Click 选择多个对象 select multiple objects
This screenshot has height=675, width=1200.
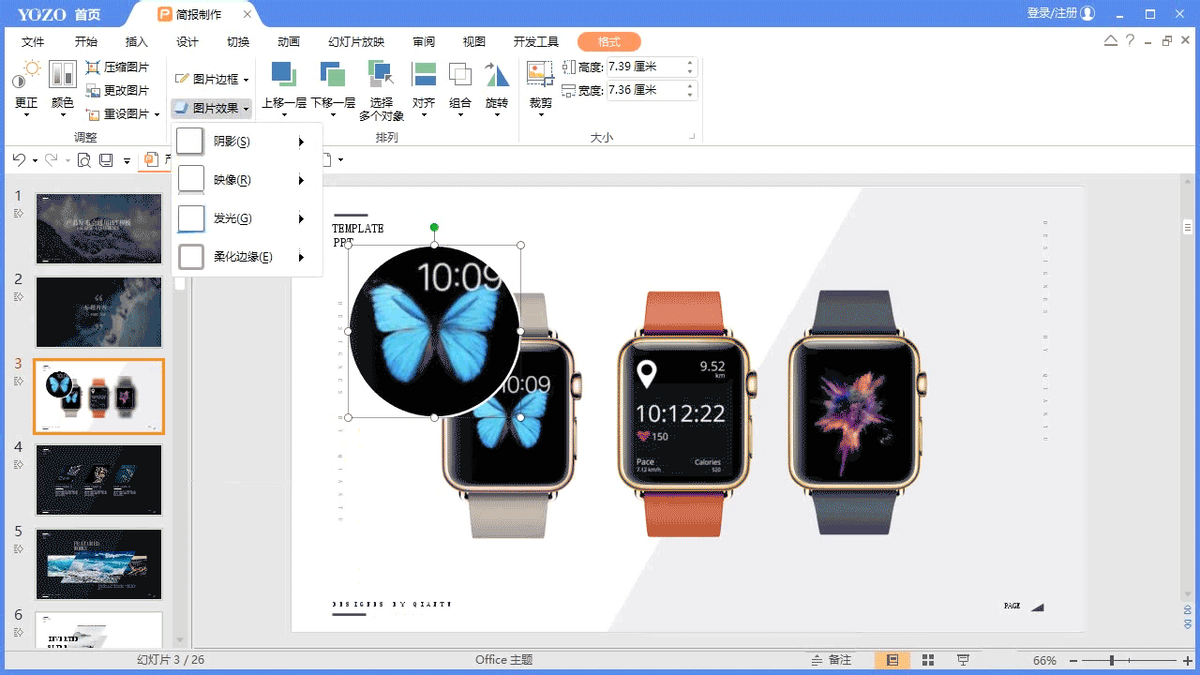click(x=381, y=90)
